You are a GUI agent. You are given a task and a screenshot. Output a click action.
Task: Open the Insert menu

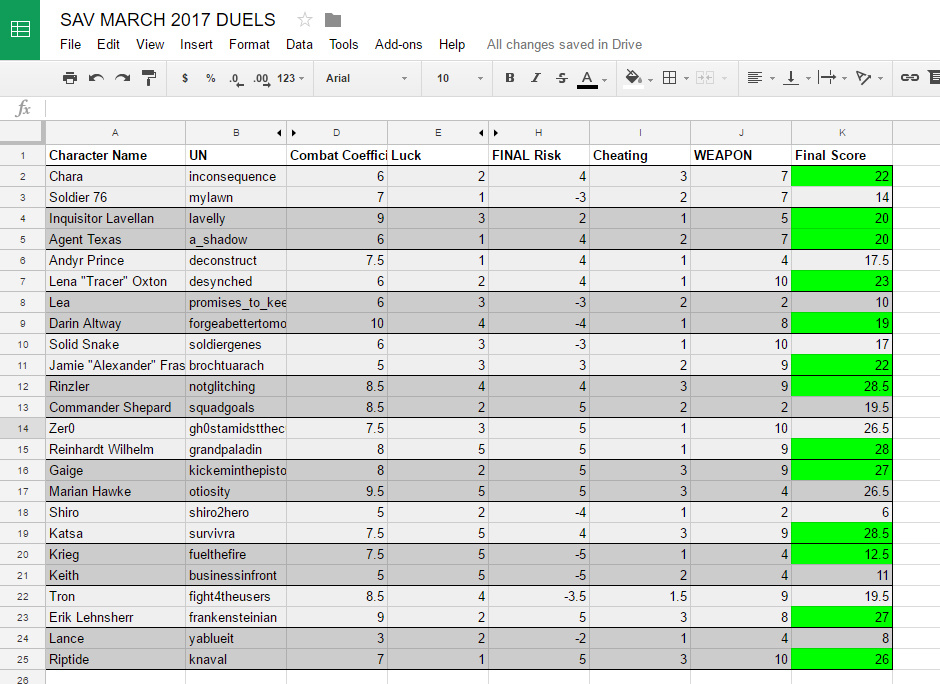coord(196,44)
